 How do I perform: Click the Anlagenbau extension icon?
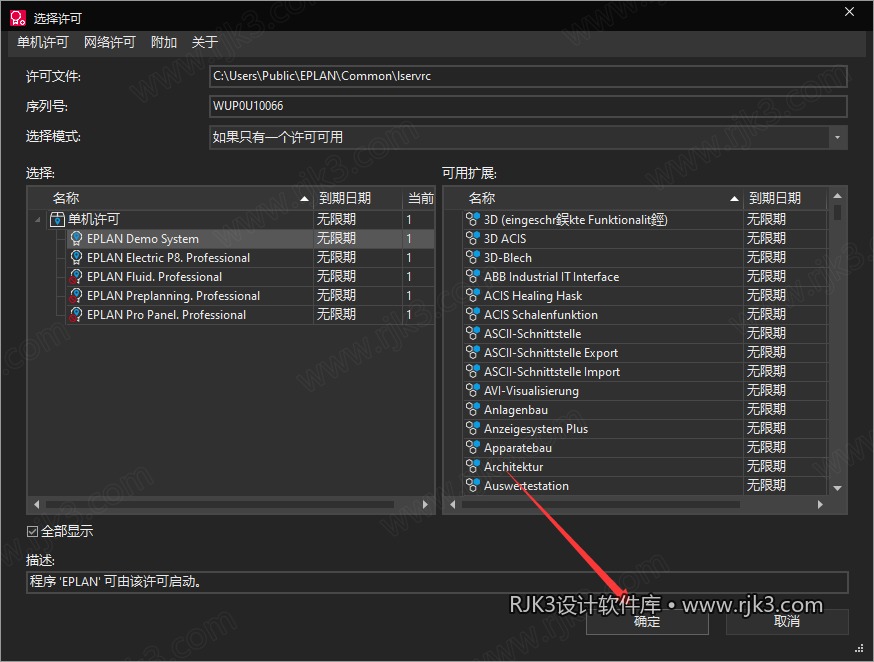coord(473,410)
